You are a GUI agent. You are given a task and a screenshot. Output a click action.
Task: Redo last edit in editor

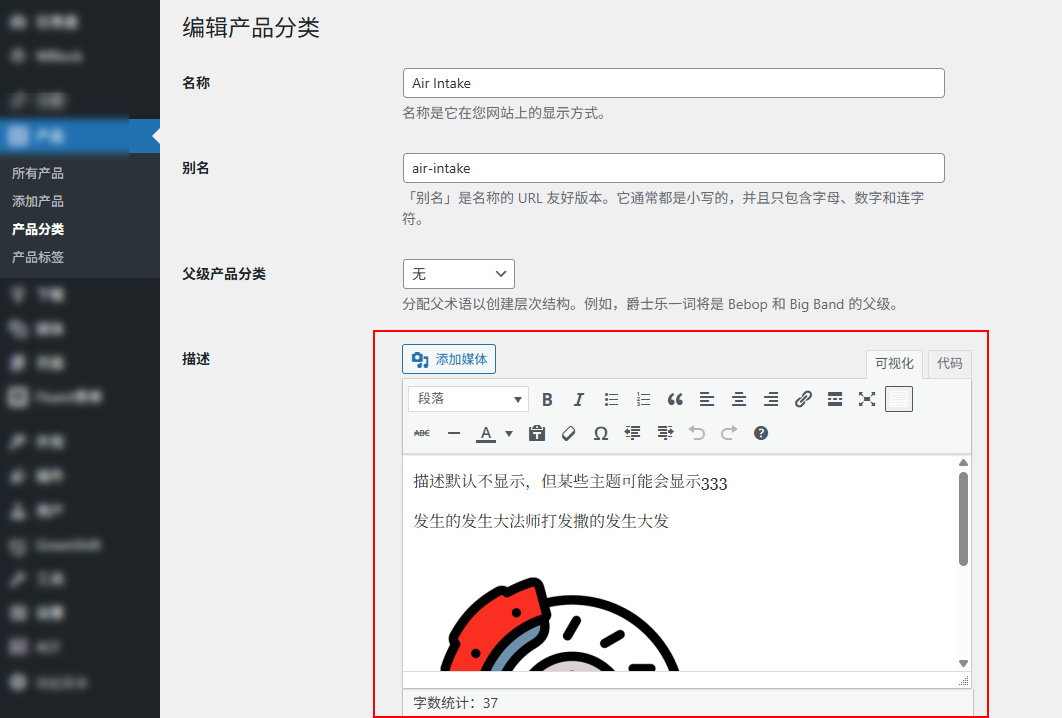729,434
